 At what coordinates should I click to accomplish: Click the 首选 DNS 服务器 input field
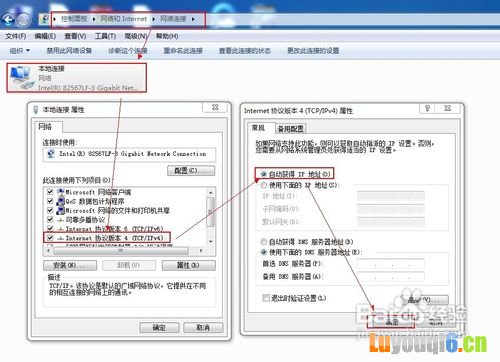(x=391, y=264)
